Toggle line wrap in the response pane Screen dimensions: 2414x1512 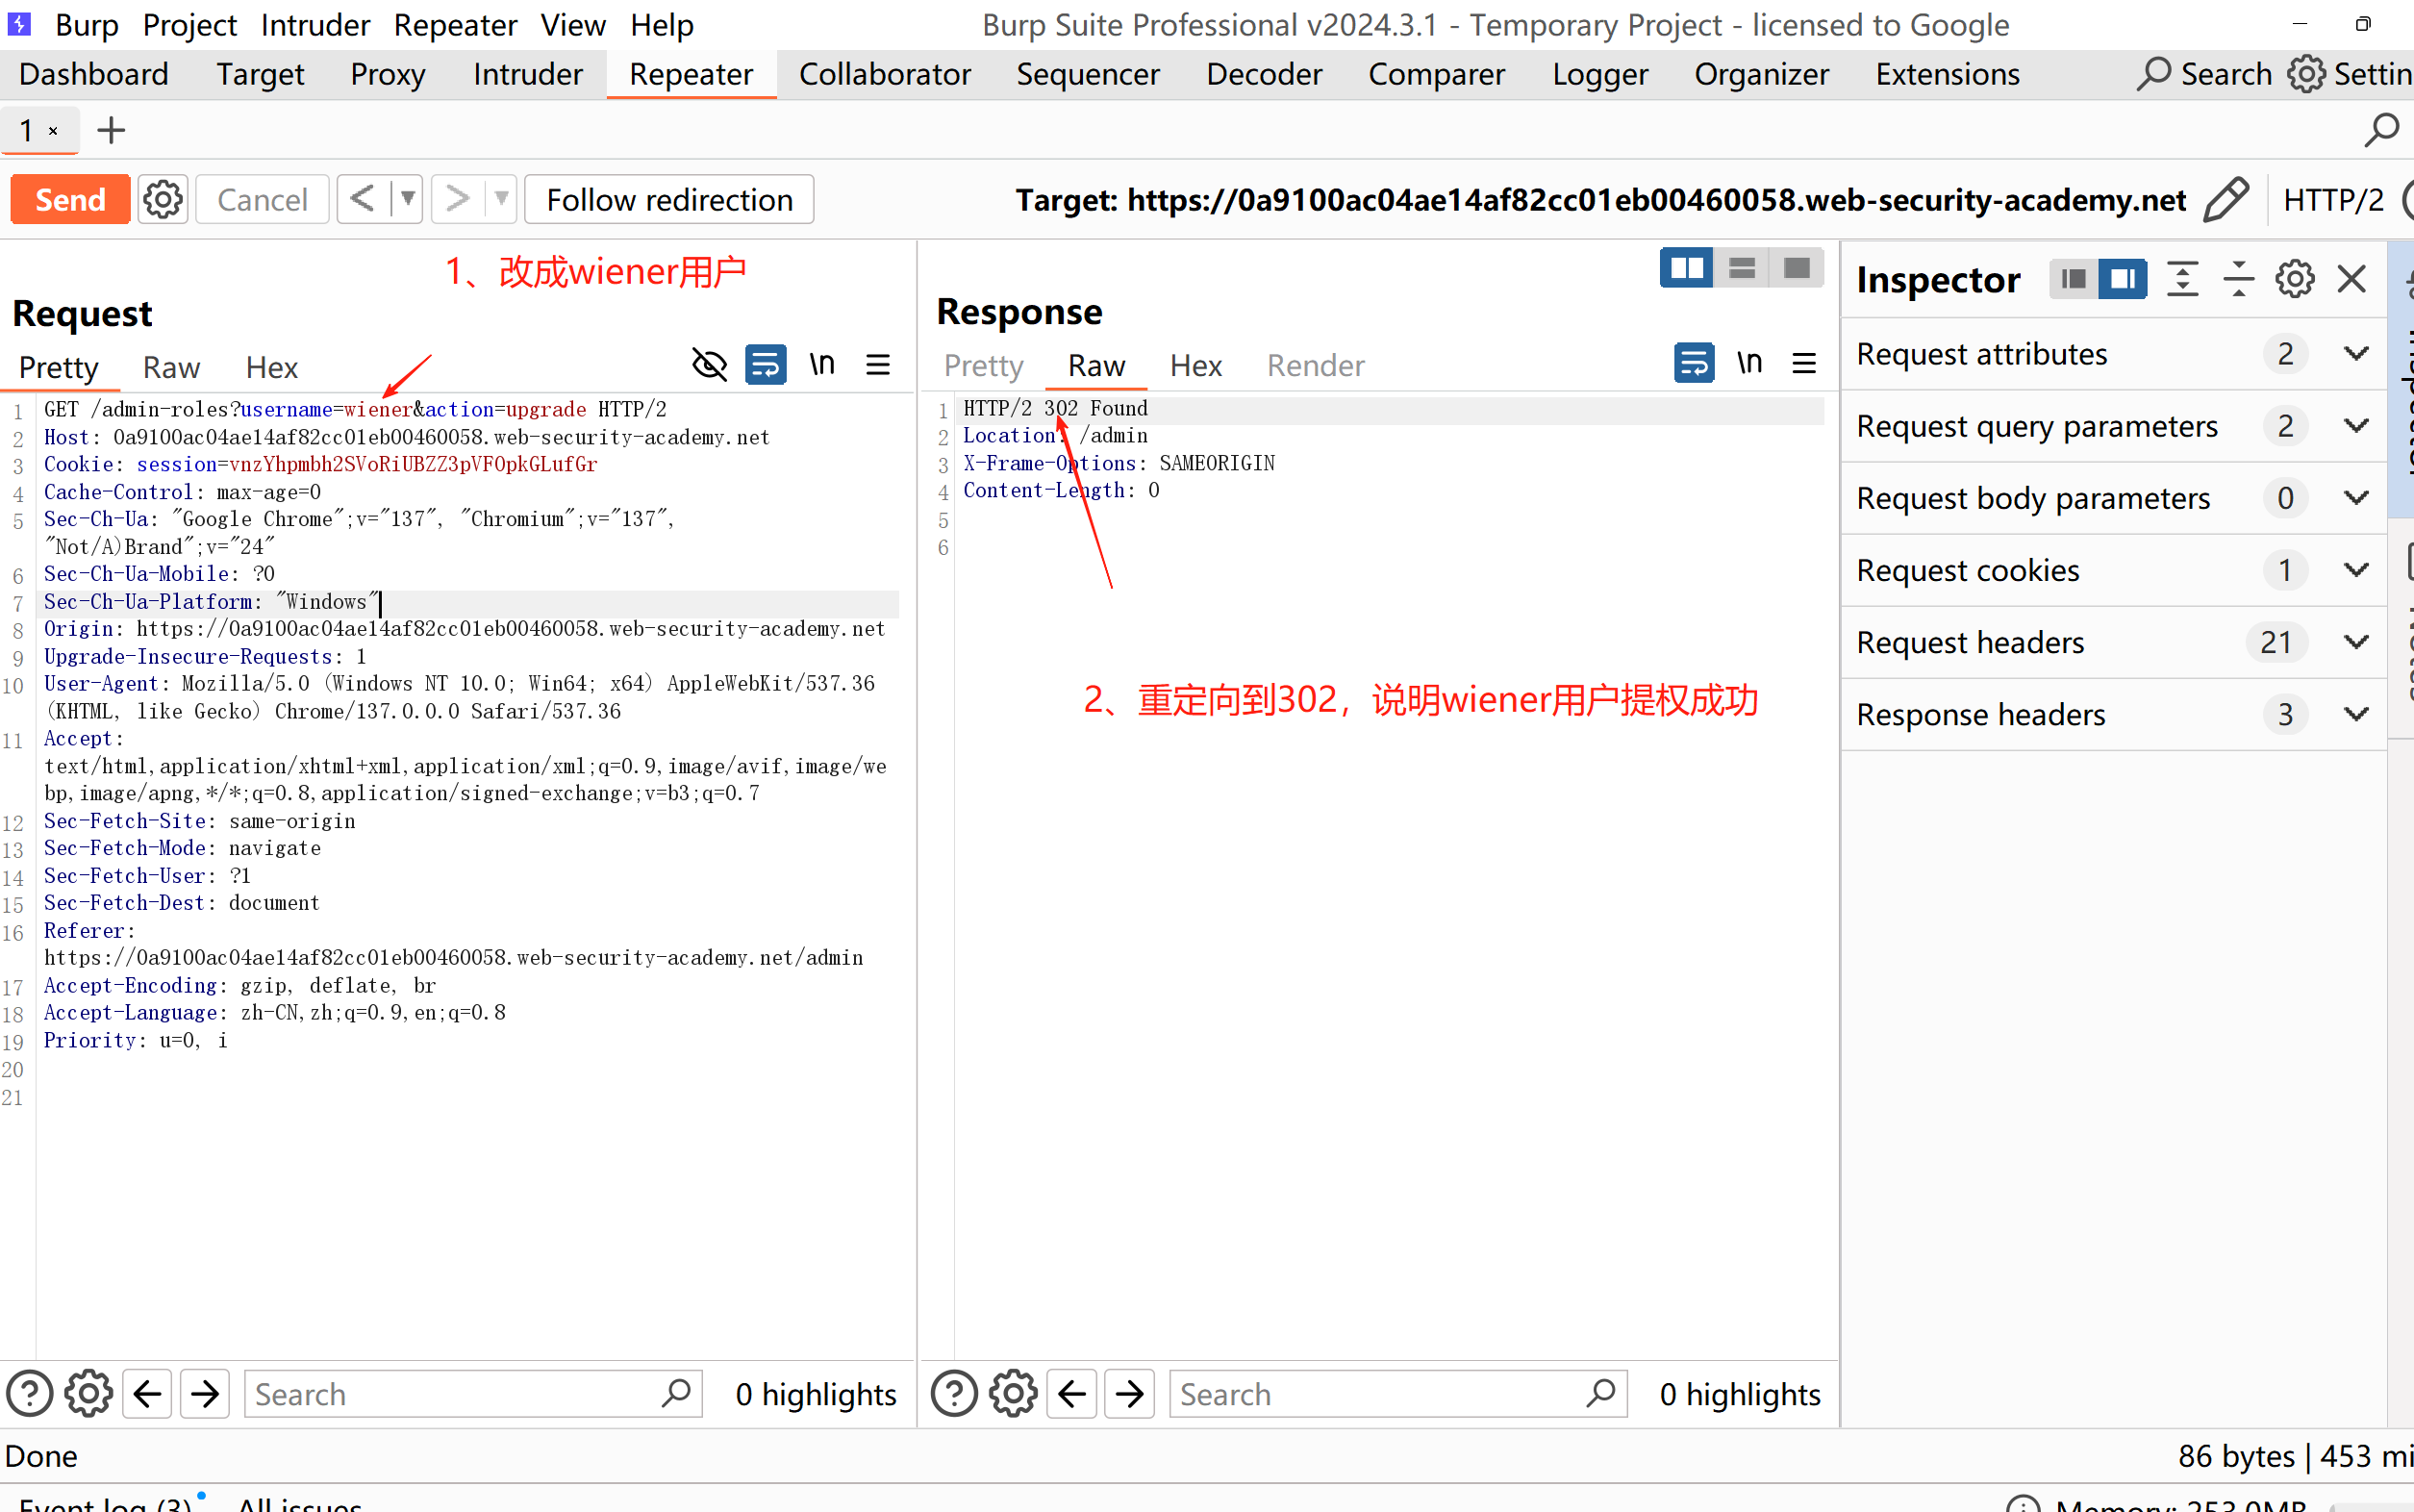pos(1694,363)
